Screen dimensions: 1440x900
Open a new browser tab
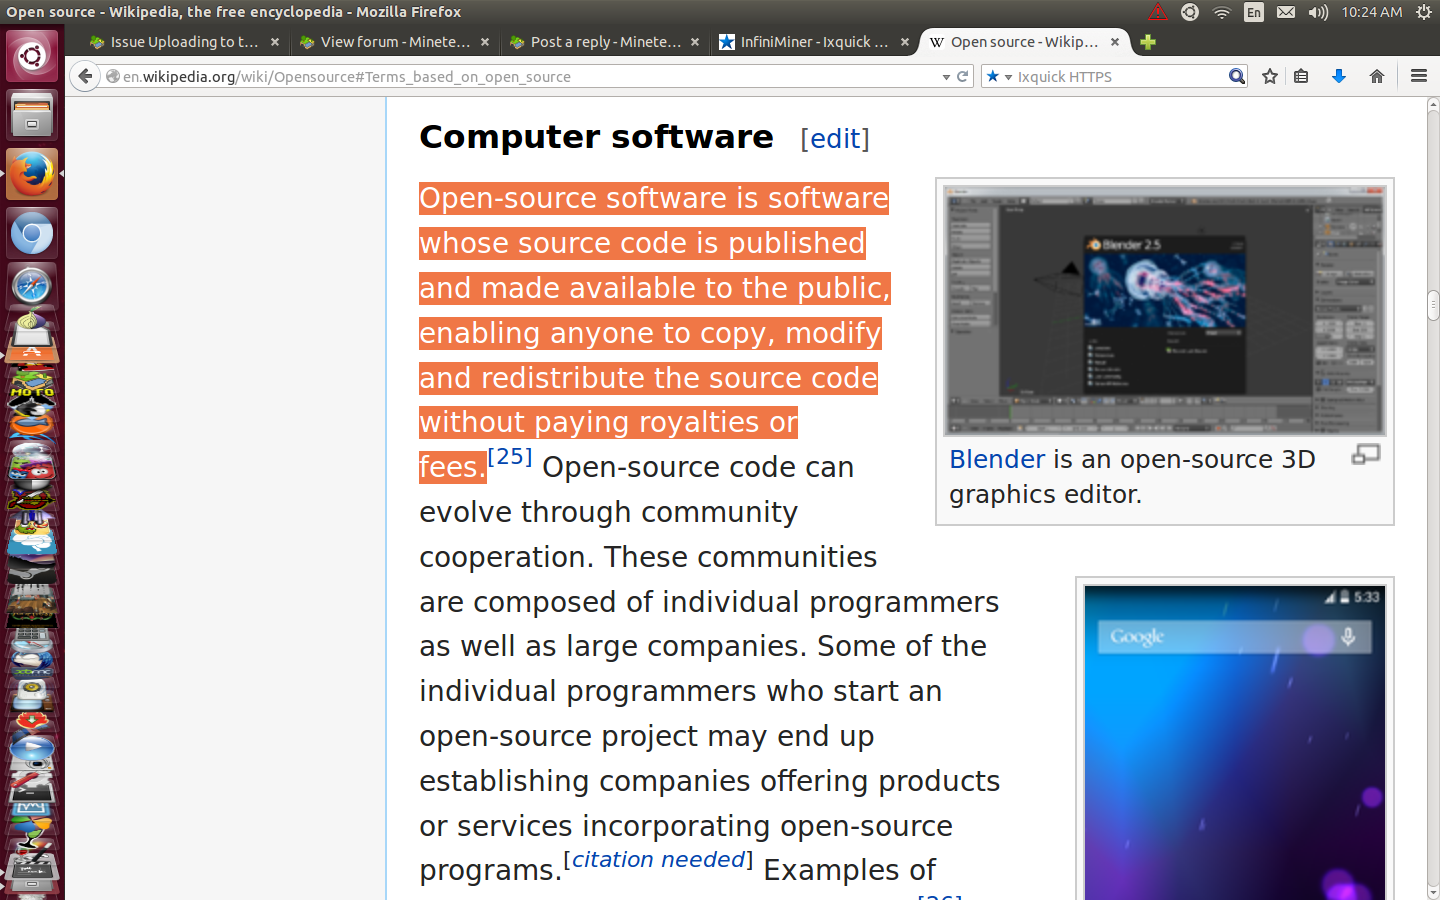coord(1147,42)
